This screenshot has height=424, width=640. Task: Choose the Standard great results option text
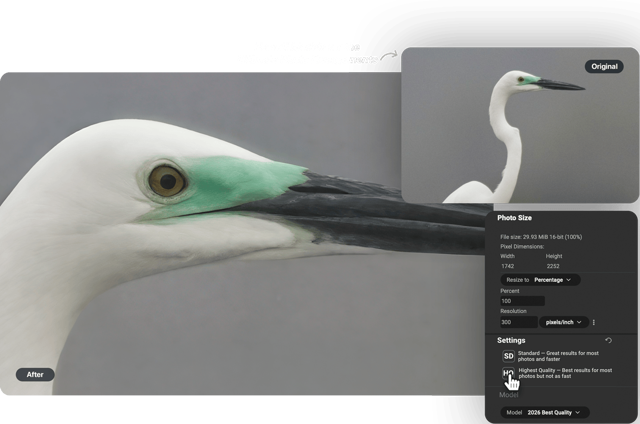tap(565, 356)
